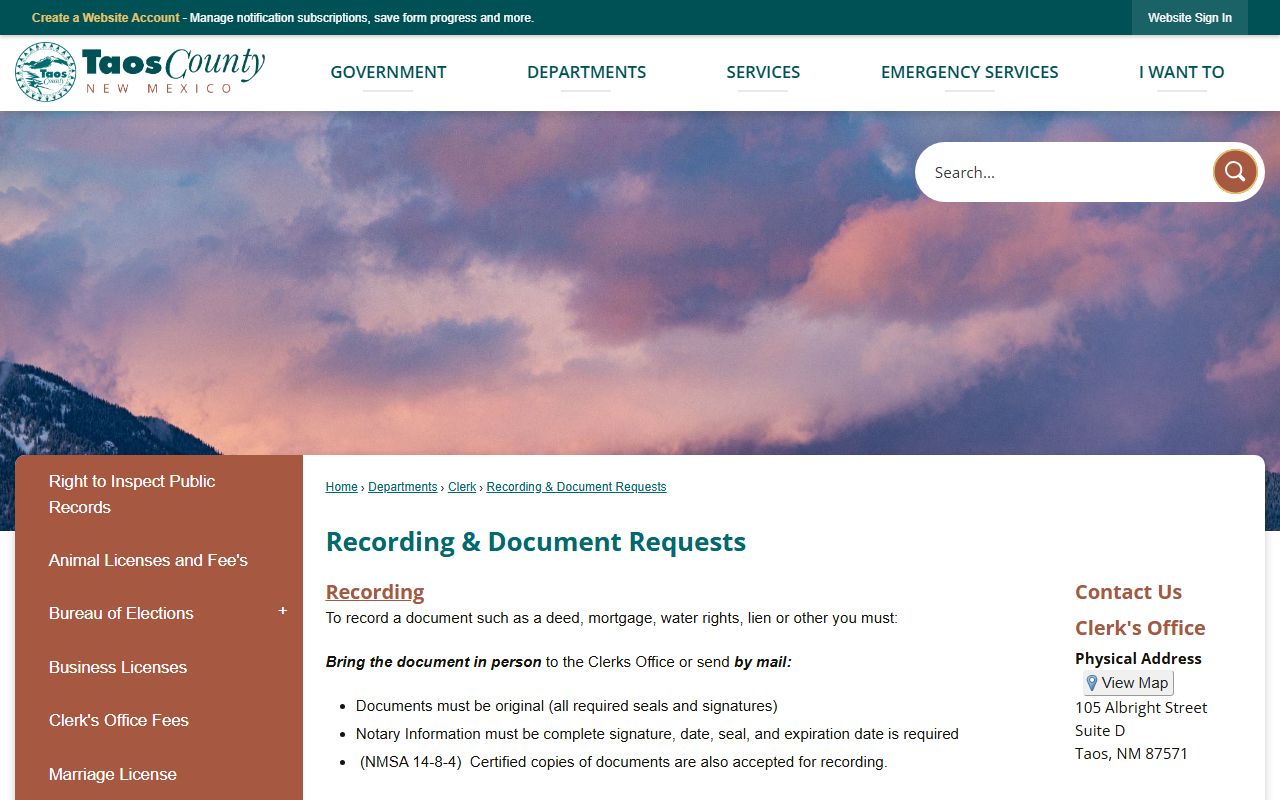Click the 'Notary Information must be complete' bullet
Viewport: 1280px width, 800px height.
(x=657, y=734)
